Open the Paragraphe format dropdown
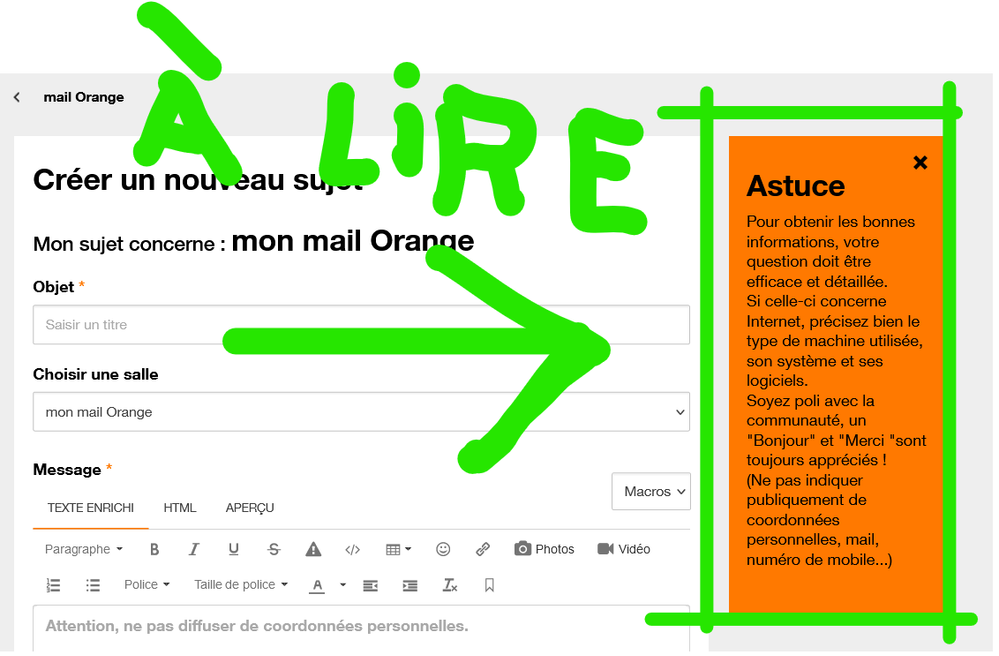 [83, 550]
